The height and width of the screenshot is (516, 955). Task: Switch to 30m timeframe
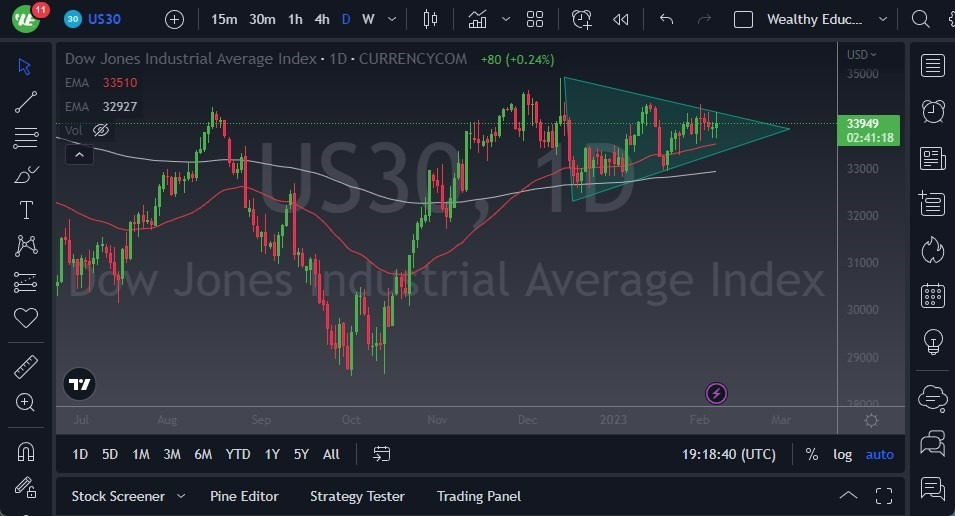click(x=262, y=19)
